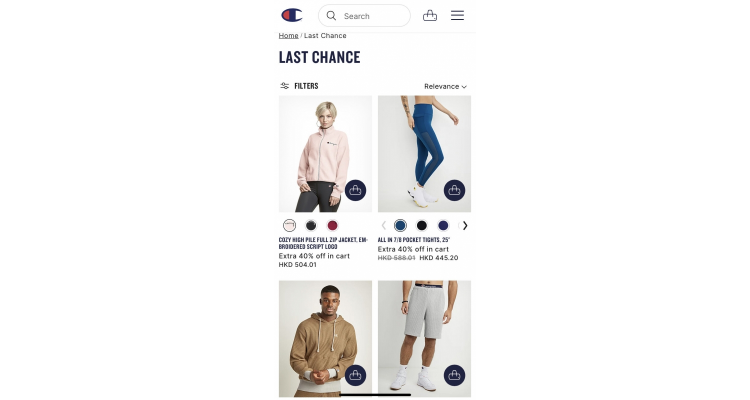Image resolution: width=750 pixels, height=400 pixels.
Task: Choose the black tights color swatch
Action: [422, 225]
